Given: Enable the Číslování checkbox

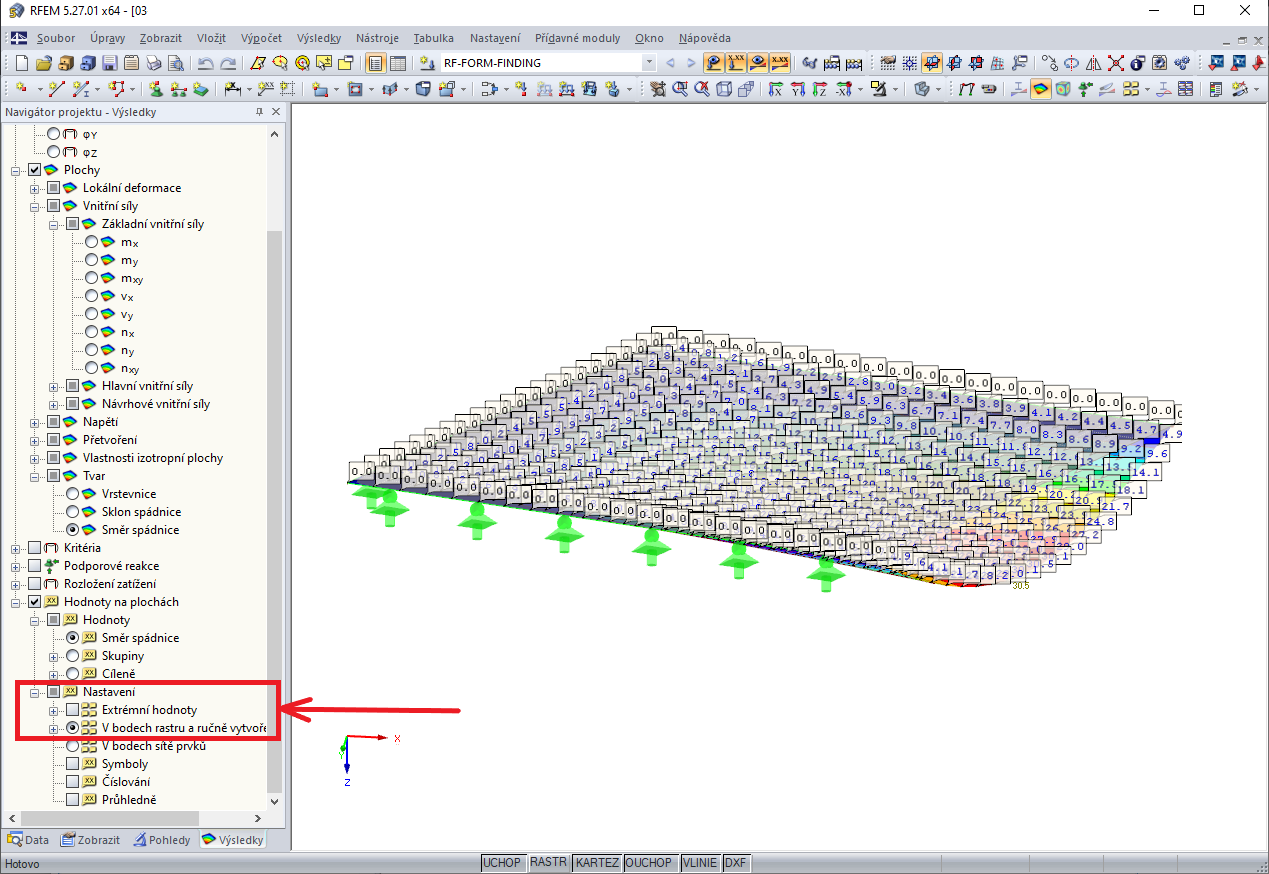Looking at the screenshot, I should [x=73, y=782].
